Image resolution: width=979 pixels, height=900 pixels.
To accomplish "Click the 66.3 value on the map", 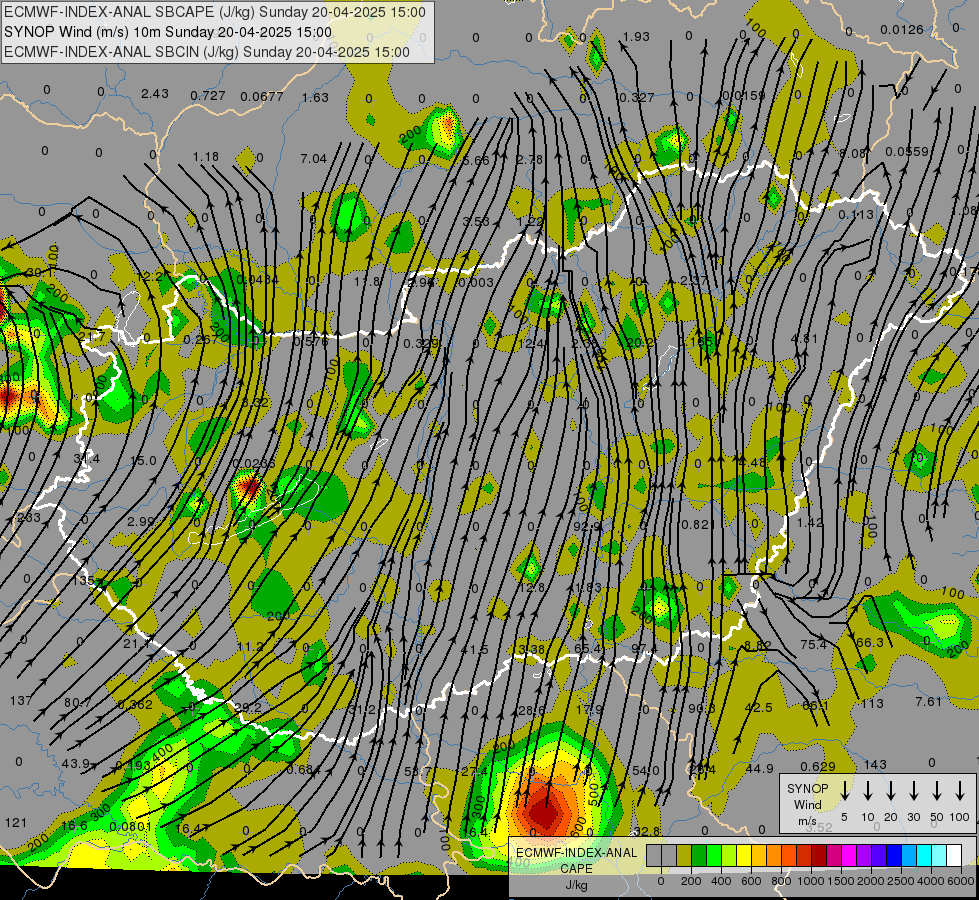I will pos(870,642).
